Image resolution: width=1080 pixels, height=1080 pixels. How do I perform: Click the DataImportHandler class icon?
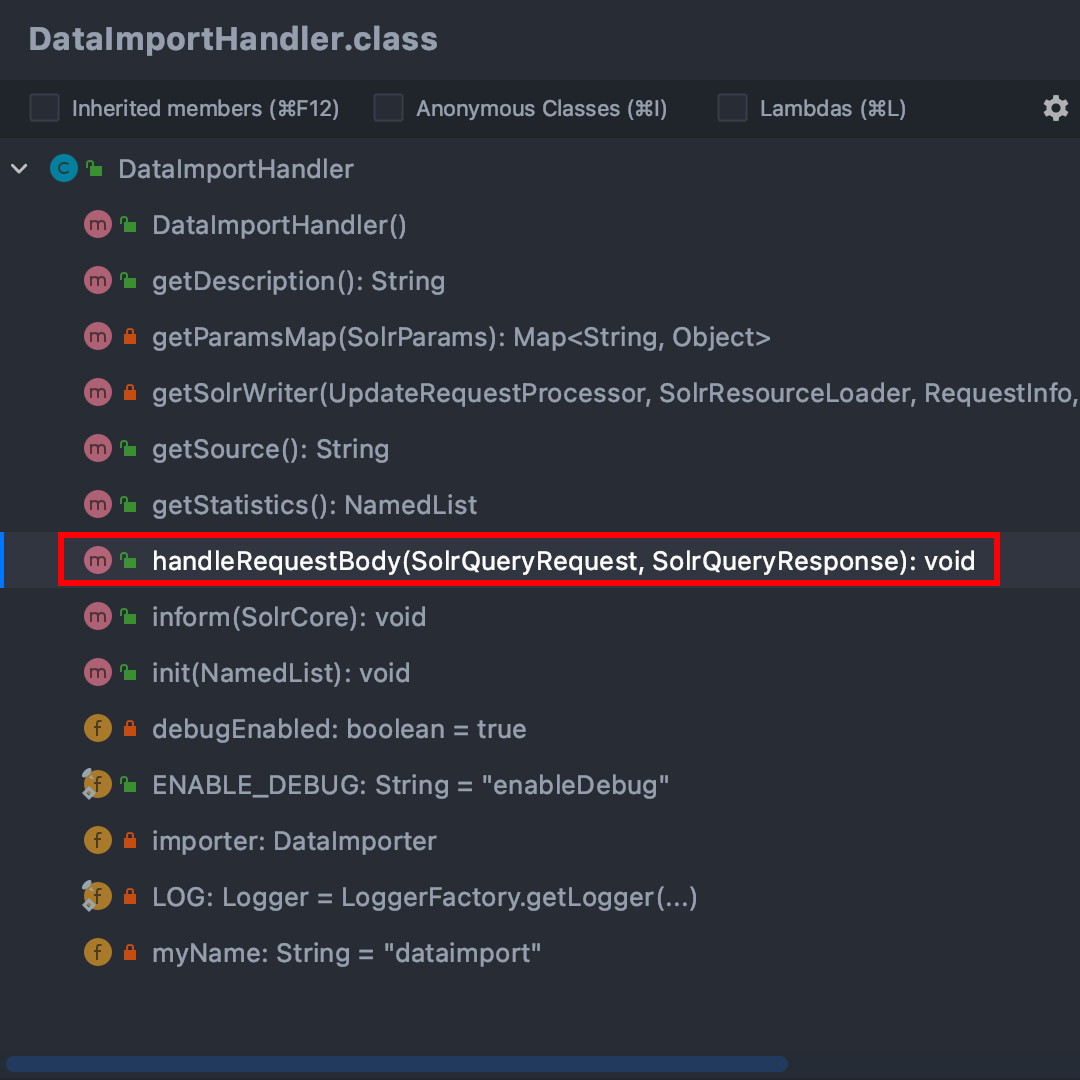coord(63,169)
